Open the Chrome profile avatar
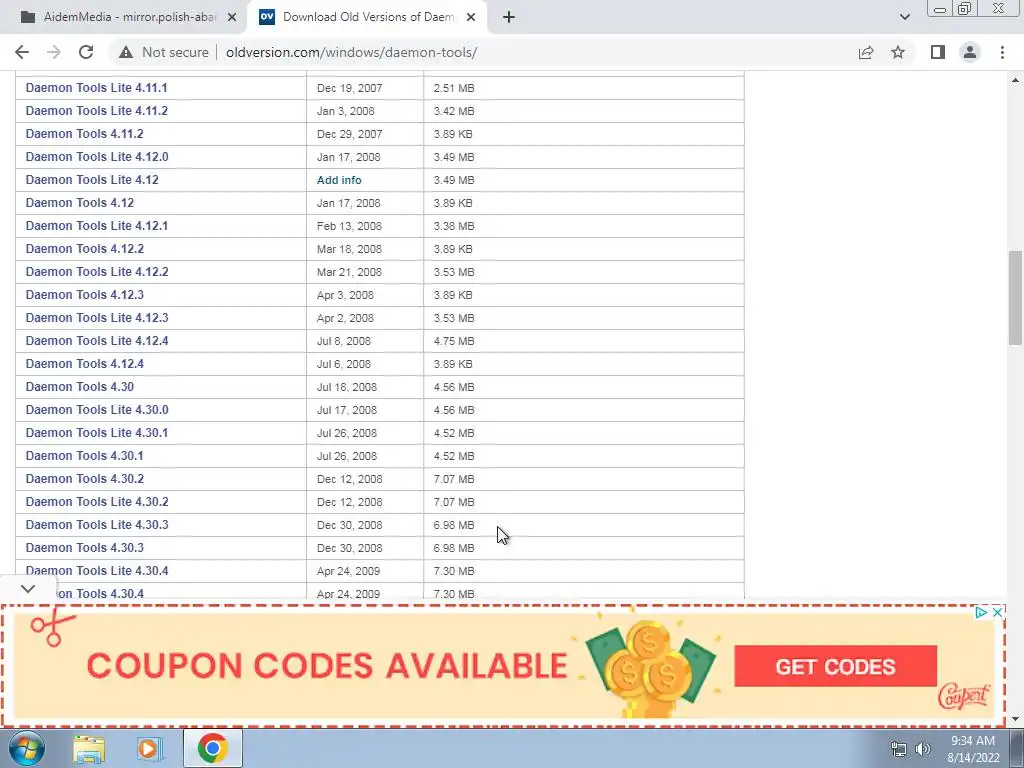The width and height of the screenshot is (1024, 768). [970, 52]
